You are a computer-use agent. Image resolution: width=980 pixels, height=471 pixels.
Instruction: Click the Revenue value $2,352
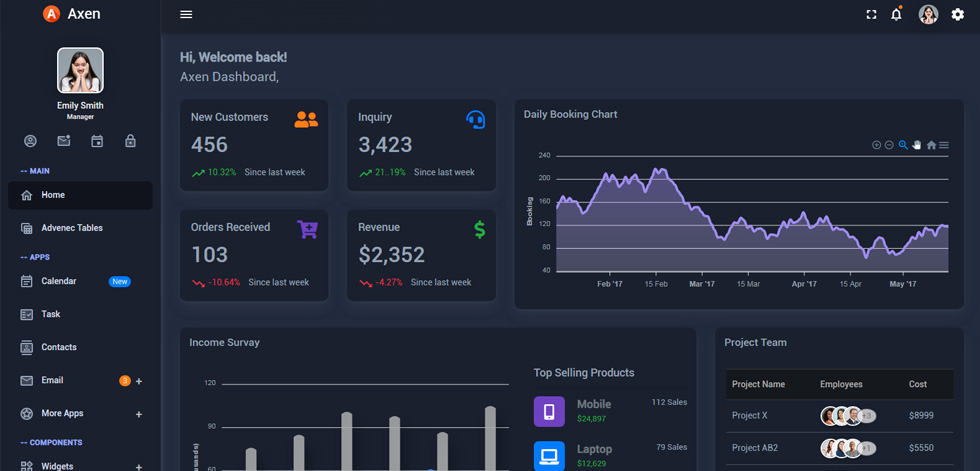391,255
